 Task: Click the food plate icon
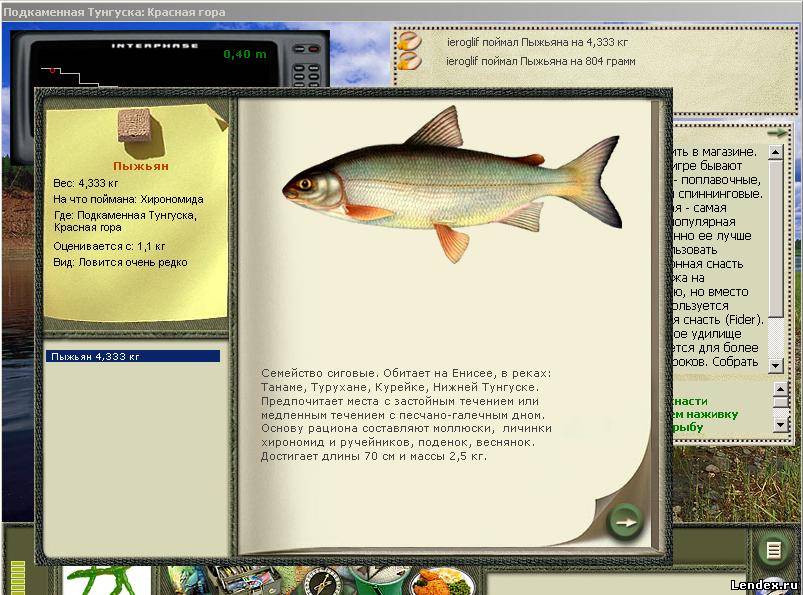(x=436, y=581)
